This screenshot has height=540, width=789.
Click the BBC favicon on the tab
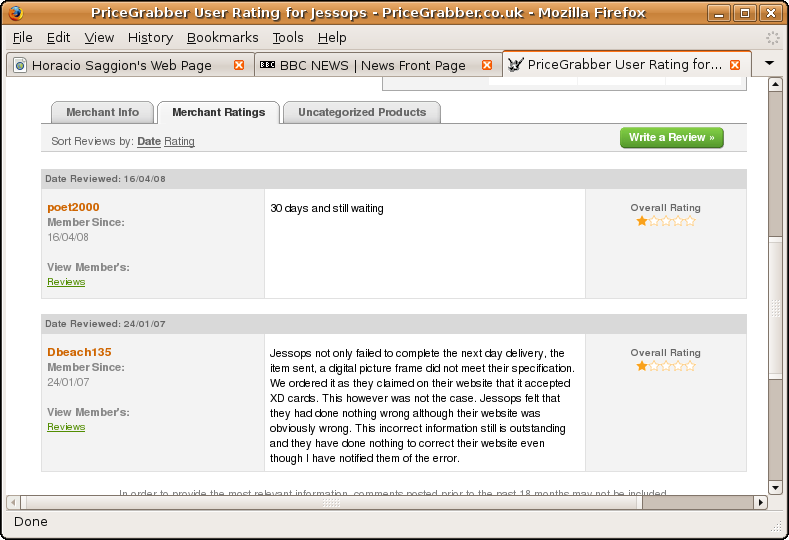[x=267, y=65]
